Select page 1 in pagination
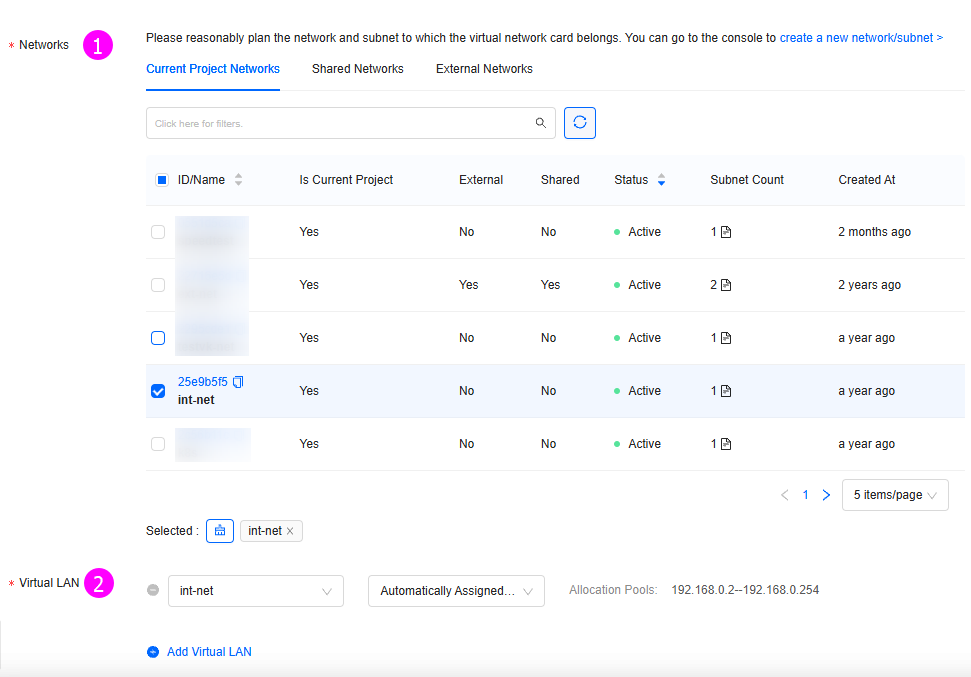This screenshot has width=971, height=677. (x=805, y=495)
